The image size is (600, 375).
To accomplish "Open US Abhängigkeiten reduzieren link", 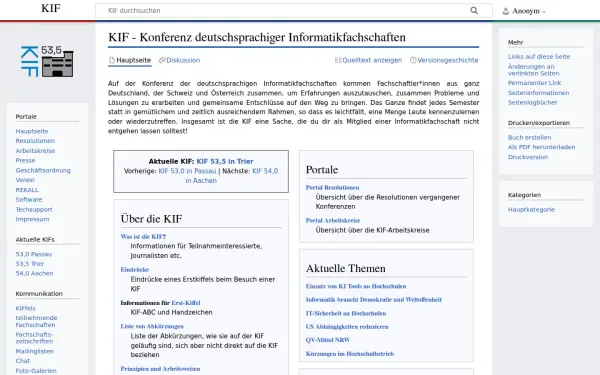I will coord(347,327).
